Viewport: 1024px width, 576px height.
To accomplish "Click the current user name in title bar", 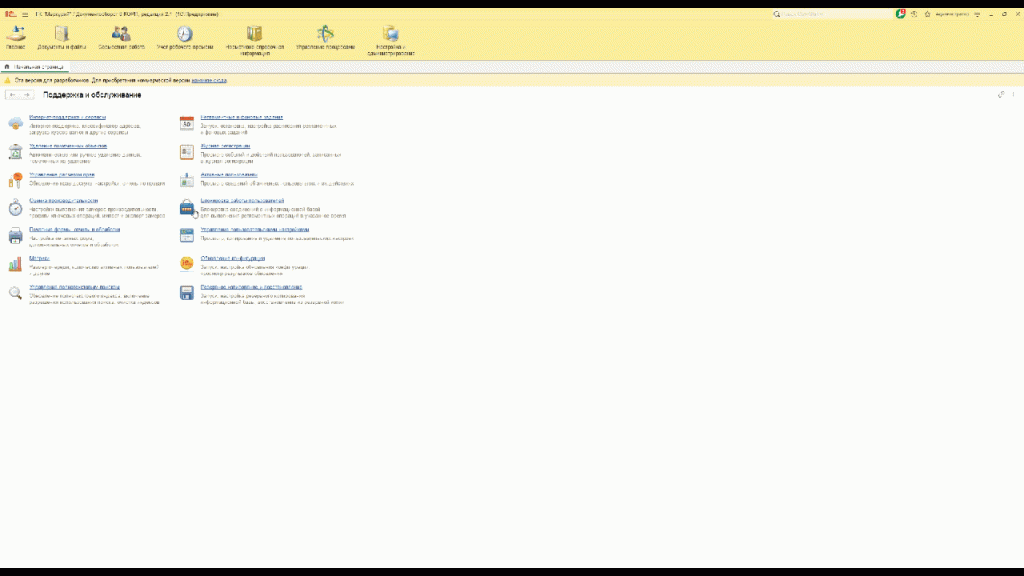I will [x=952, y=14].
